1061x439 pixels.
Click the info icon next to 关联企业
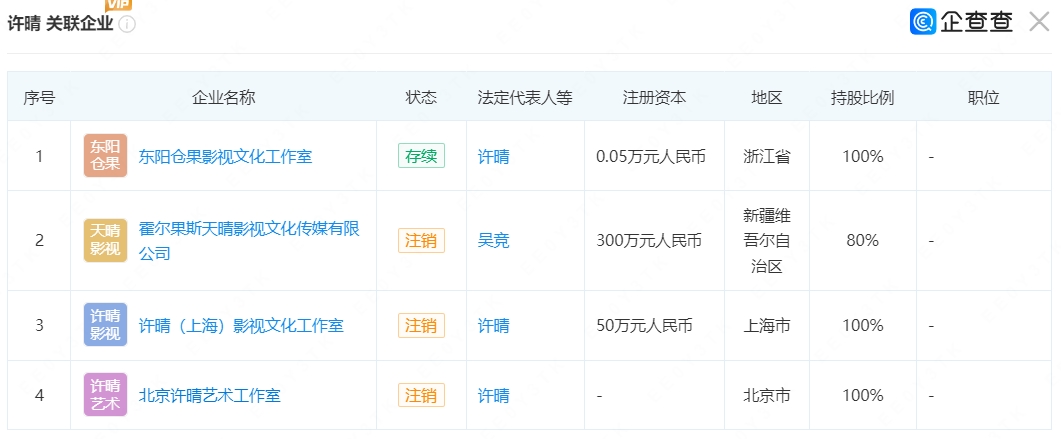[x=127, y=24]
